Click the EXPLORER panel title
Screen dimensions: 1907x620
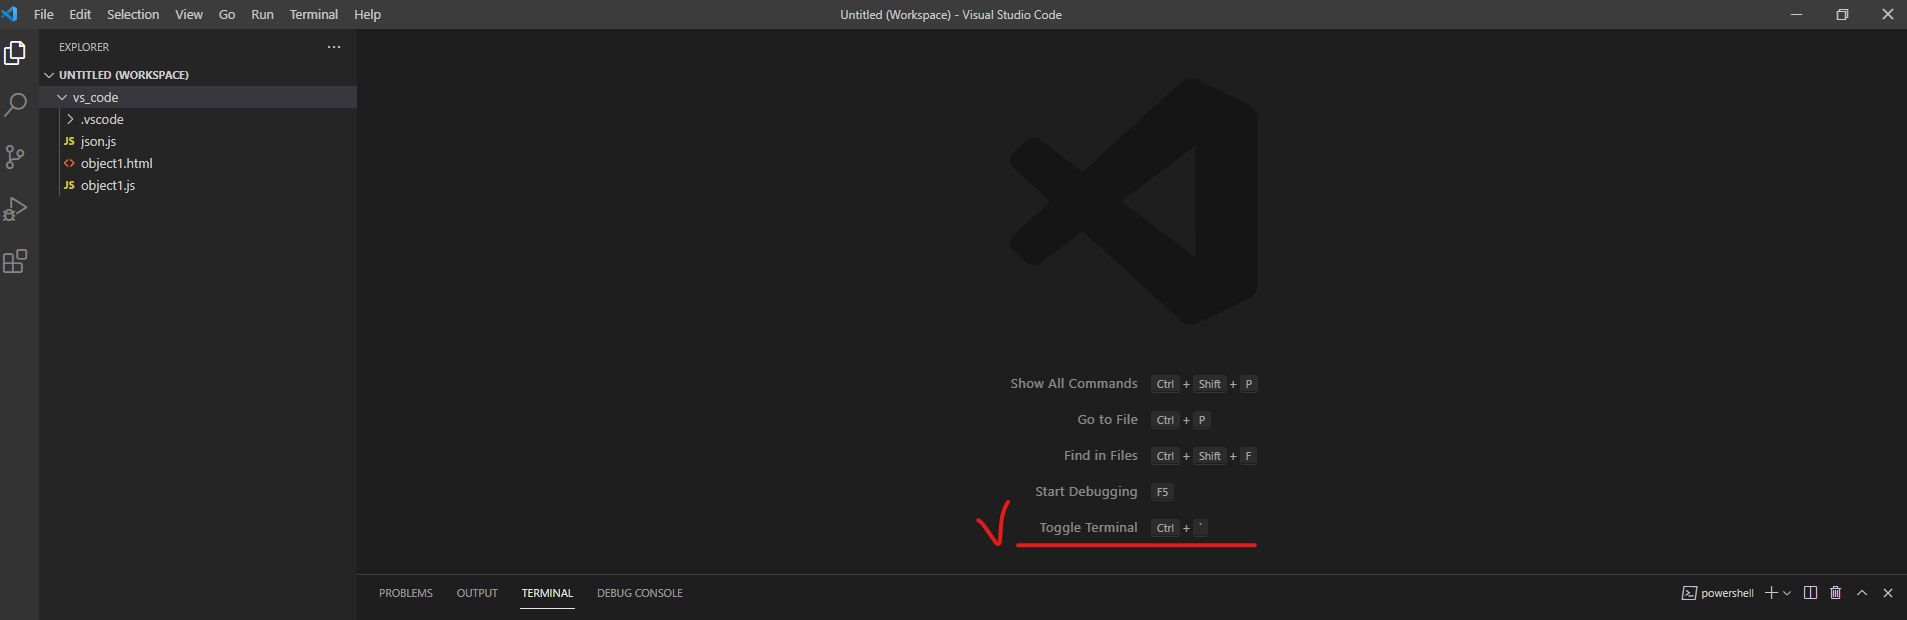pos(84,47)
